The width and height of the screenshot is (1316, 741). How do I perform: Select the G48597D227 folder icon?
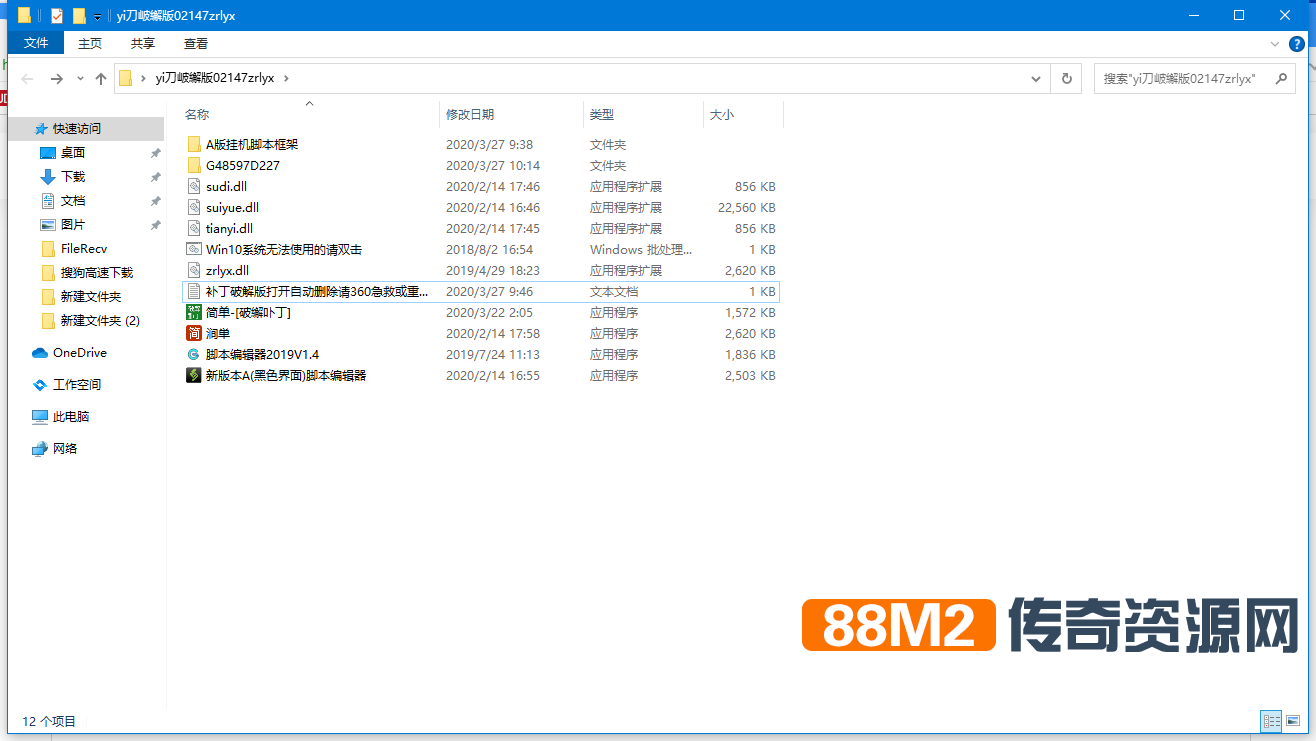[194, 165]
